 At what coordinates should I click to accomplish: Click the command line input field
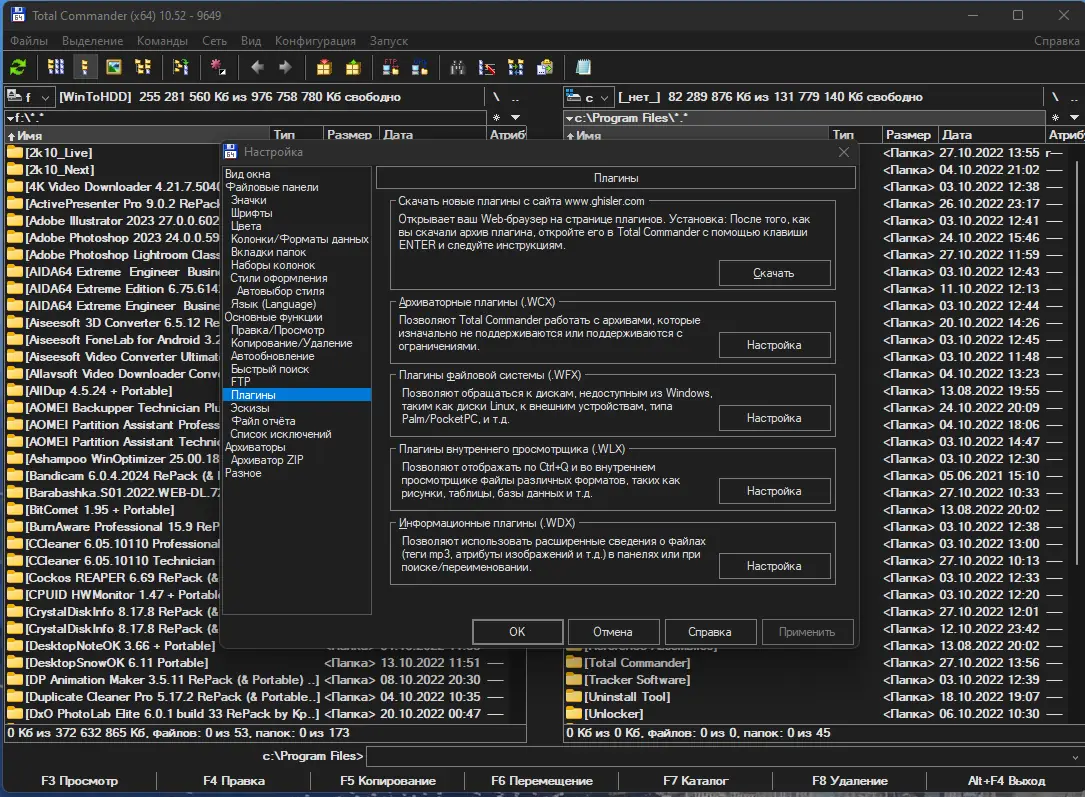720,755
